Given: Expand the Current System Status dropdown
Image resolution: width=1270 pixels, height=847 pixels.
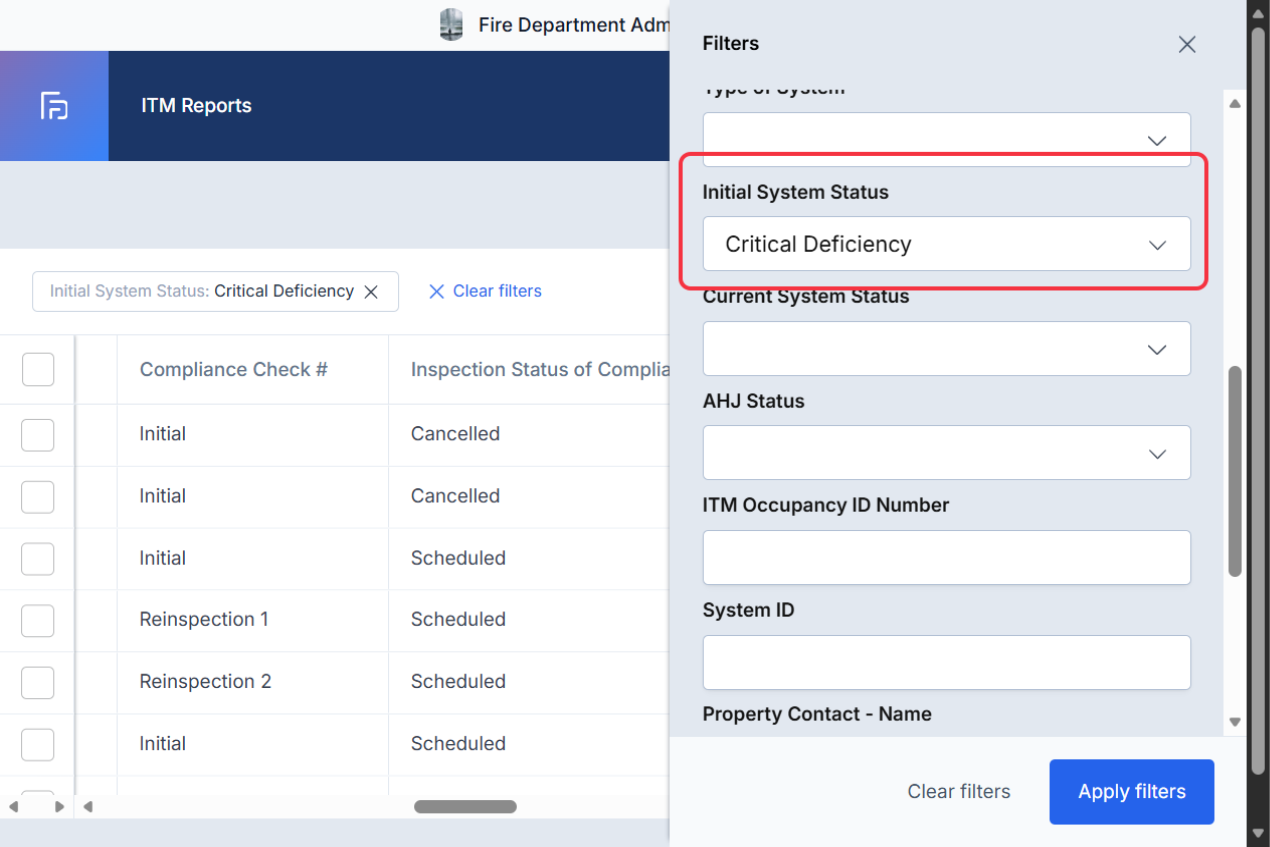Looking at the screenshot, I should (x=946, y=349).
